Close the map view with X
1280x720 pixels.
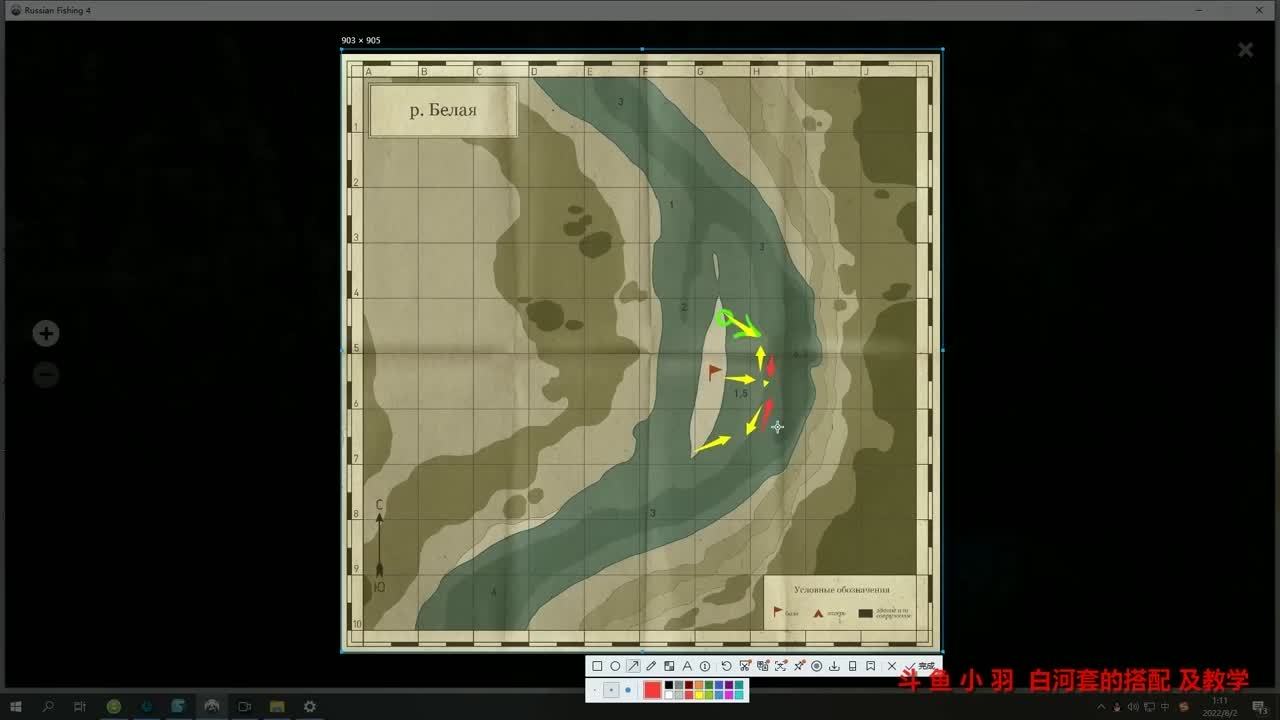(x=1245, y=50)
